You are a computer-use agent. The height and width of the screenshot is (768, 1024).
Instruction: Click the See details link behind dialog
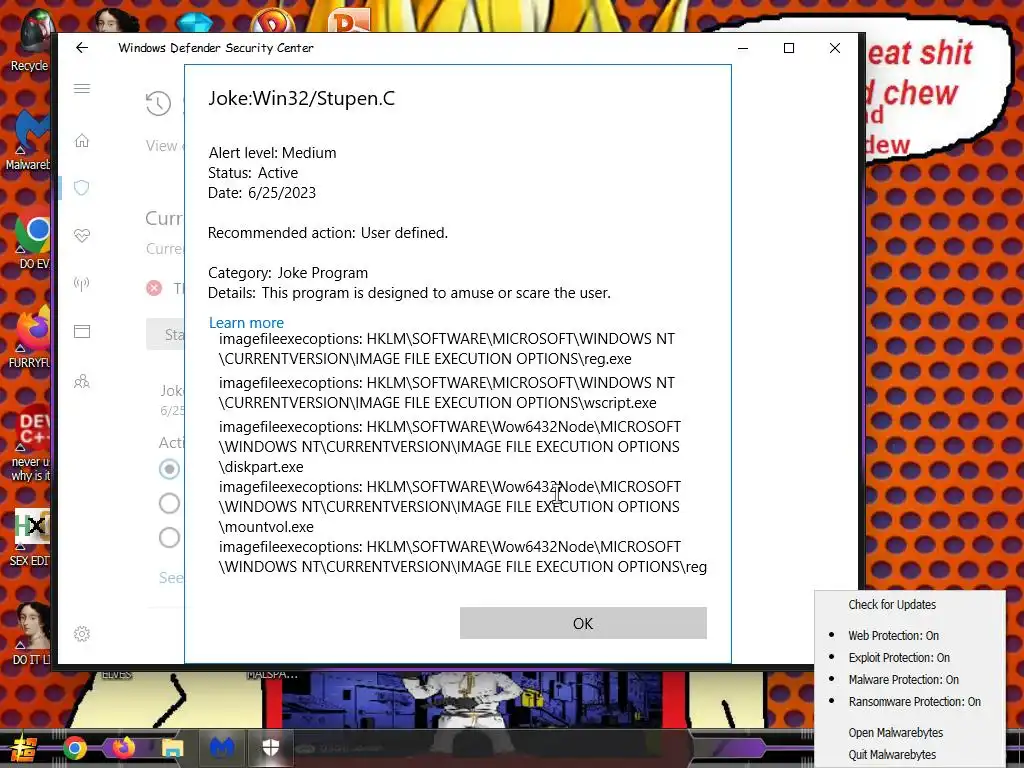[x=172, y=577]
